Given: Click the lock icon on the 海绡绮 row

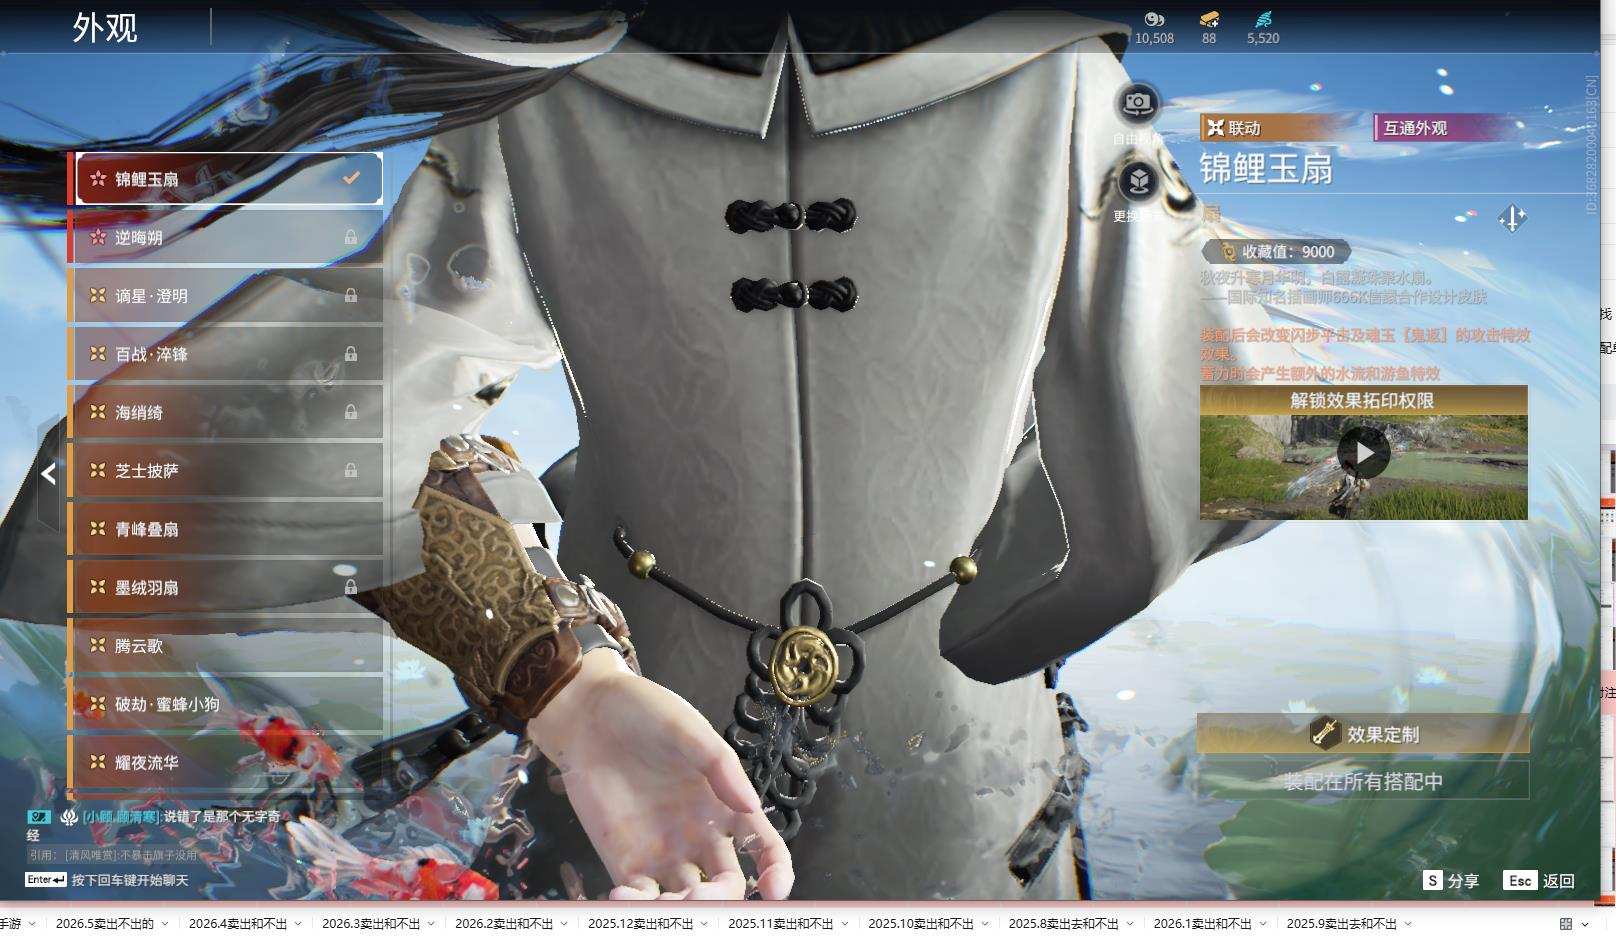Looking at the screenshot, I should pyautogui.click(x=351, y=411).
